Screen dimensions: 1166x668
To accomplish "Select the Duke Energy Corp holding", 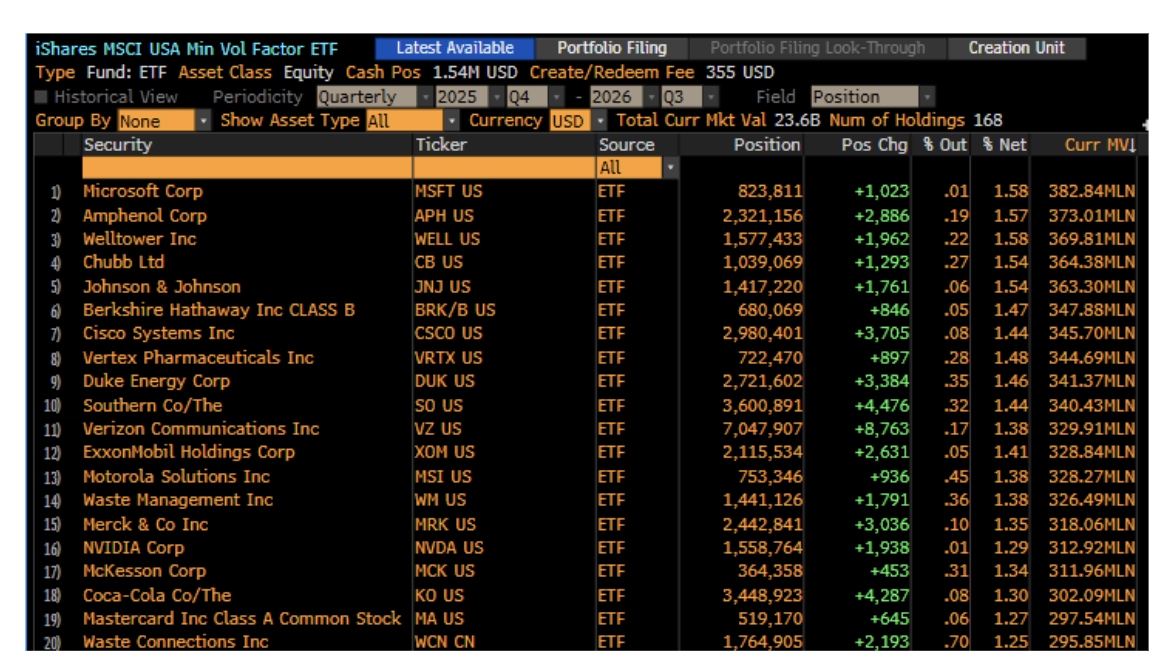I will [x=156, y=382].
